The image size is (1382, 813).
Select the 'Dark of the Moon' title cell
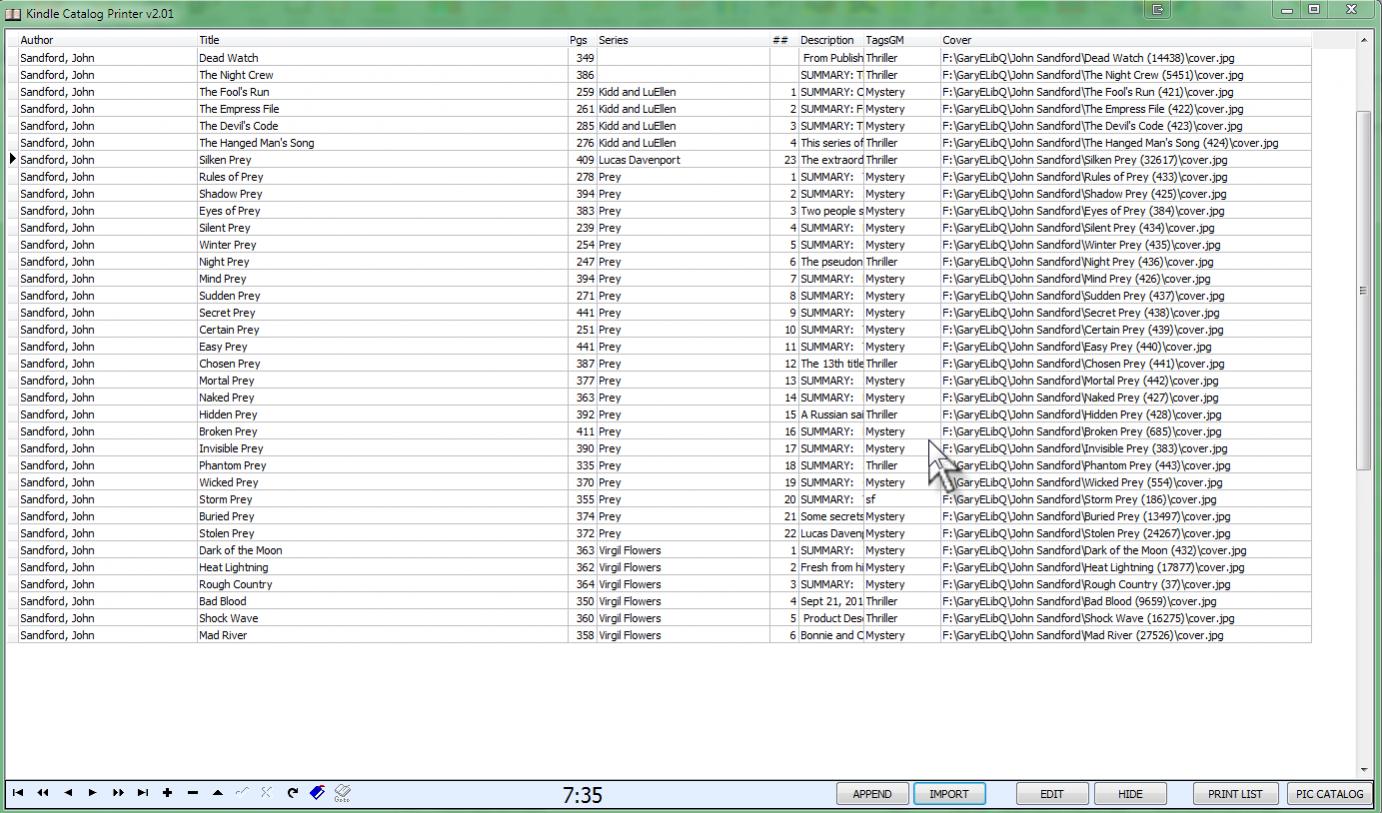382,551
